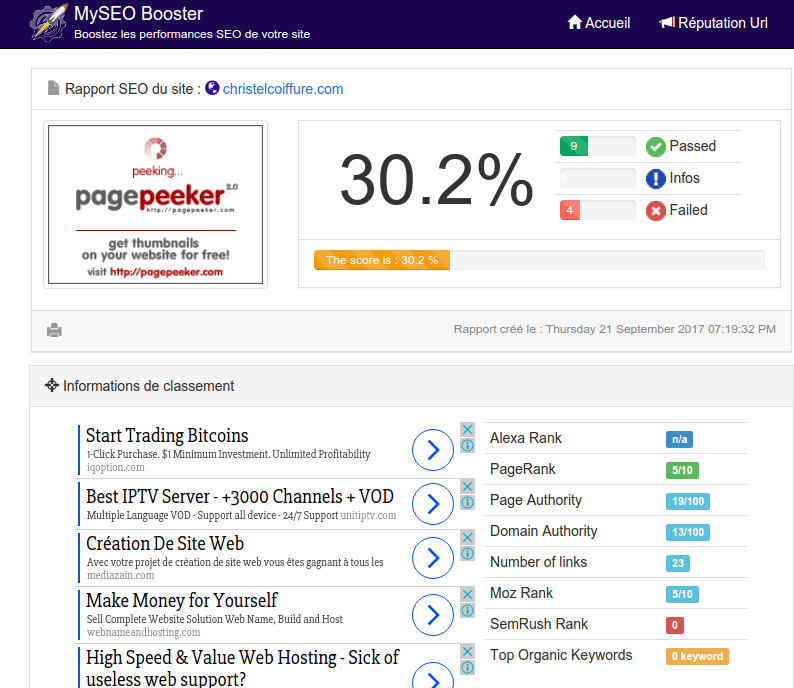794x688 pixels.
Task: Click the printer icon to print report
Action: pos(54,330)
